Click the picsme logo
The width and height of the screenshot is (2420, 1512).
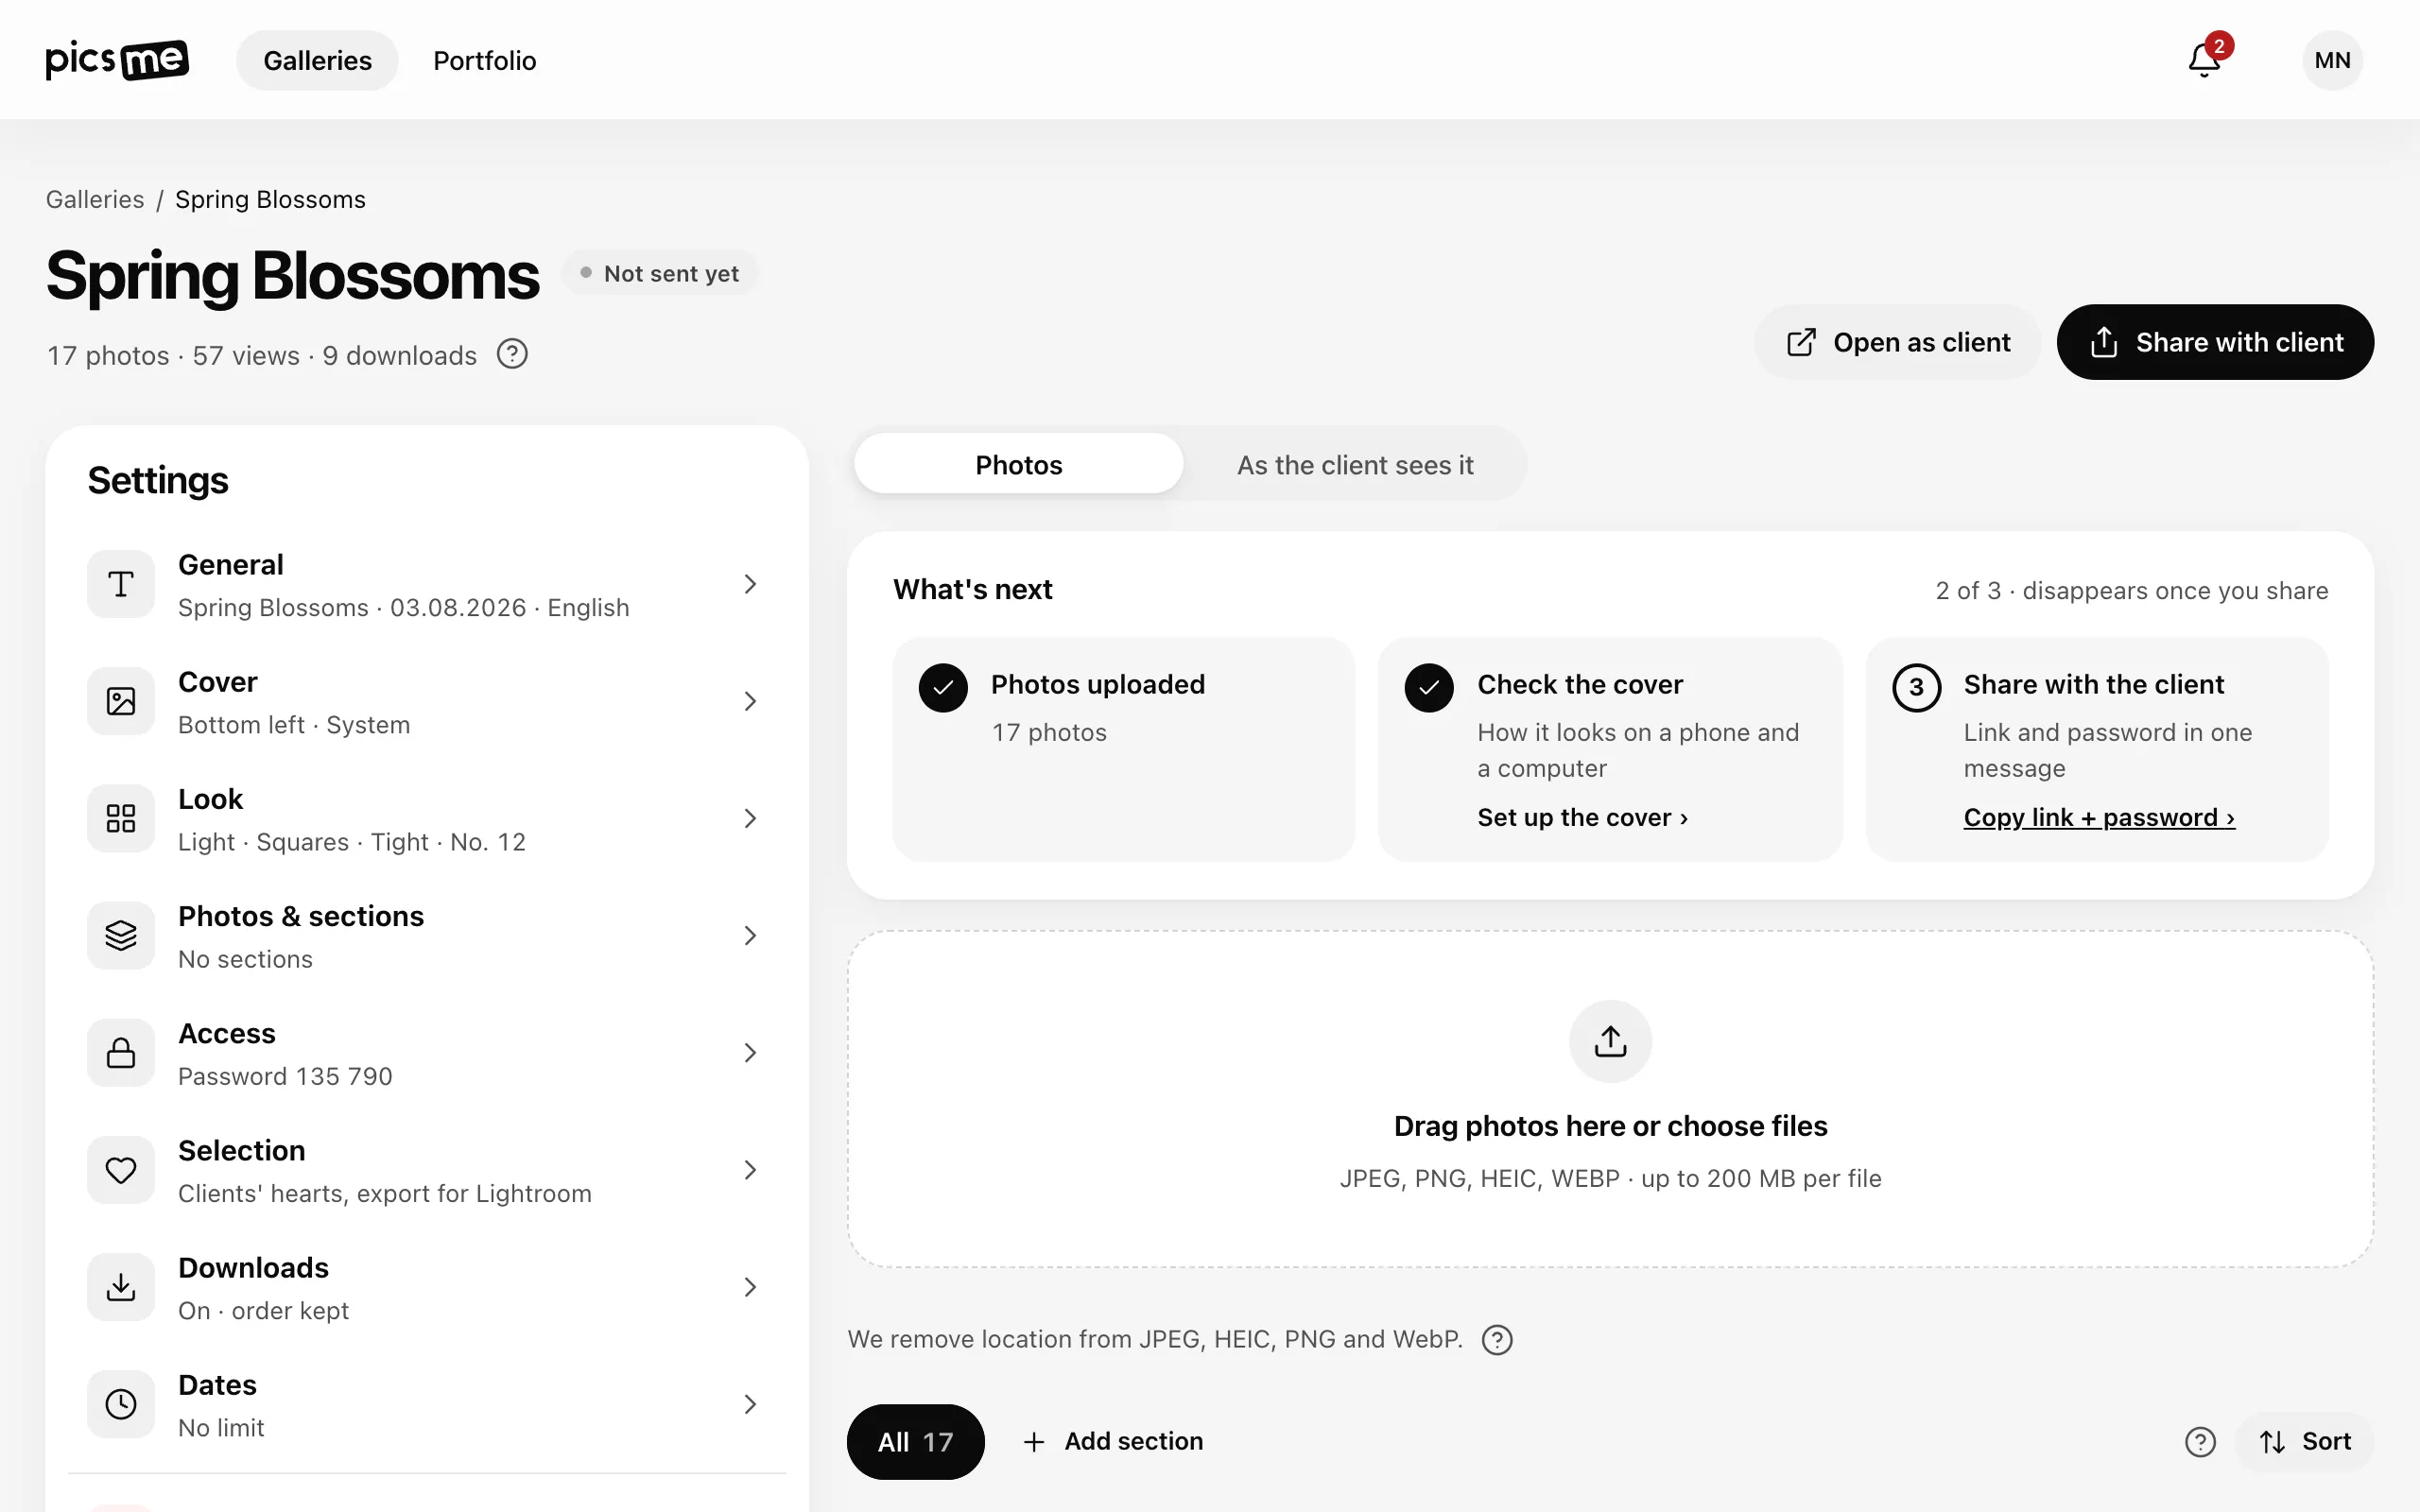(x=117, y=60)
